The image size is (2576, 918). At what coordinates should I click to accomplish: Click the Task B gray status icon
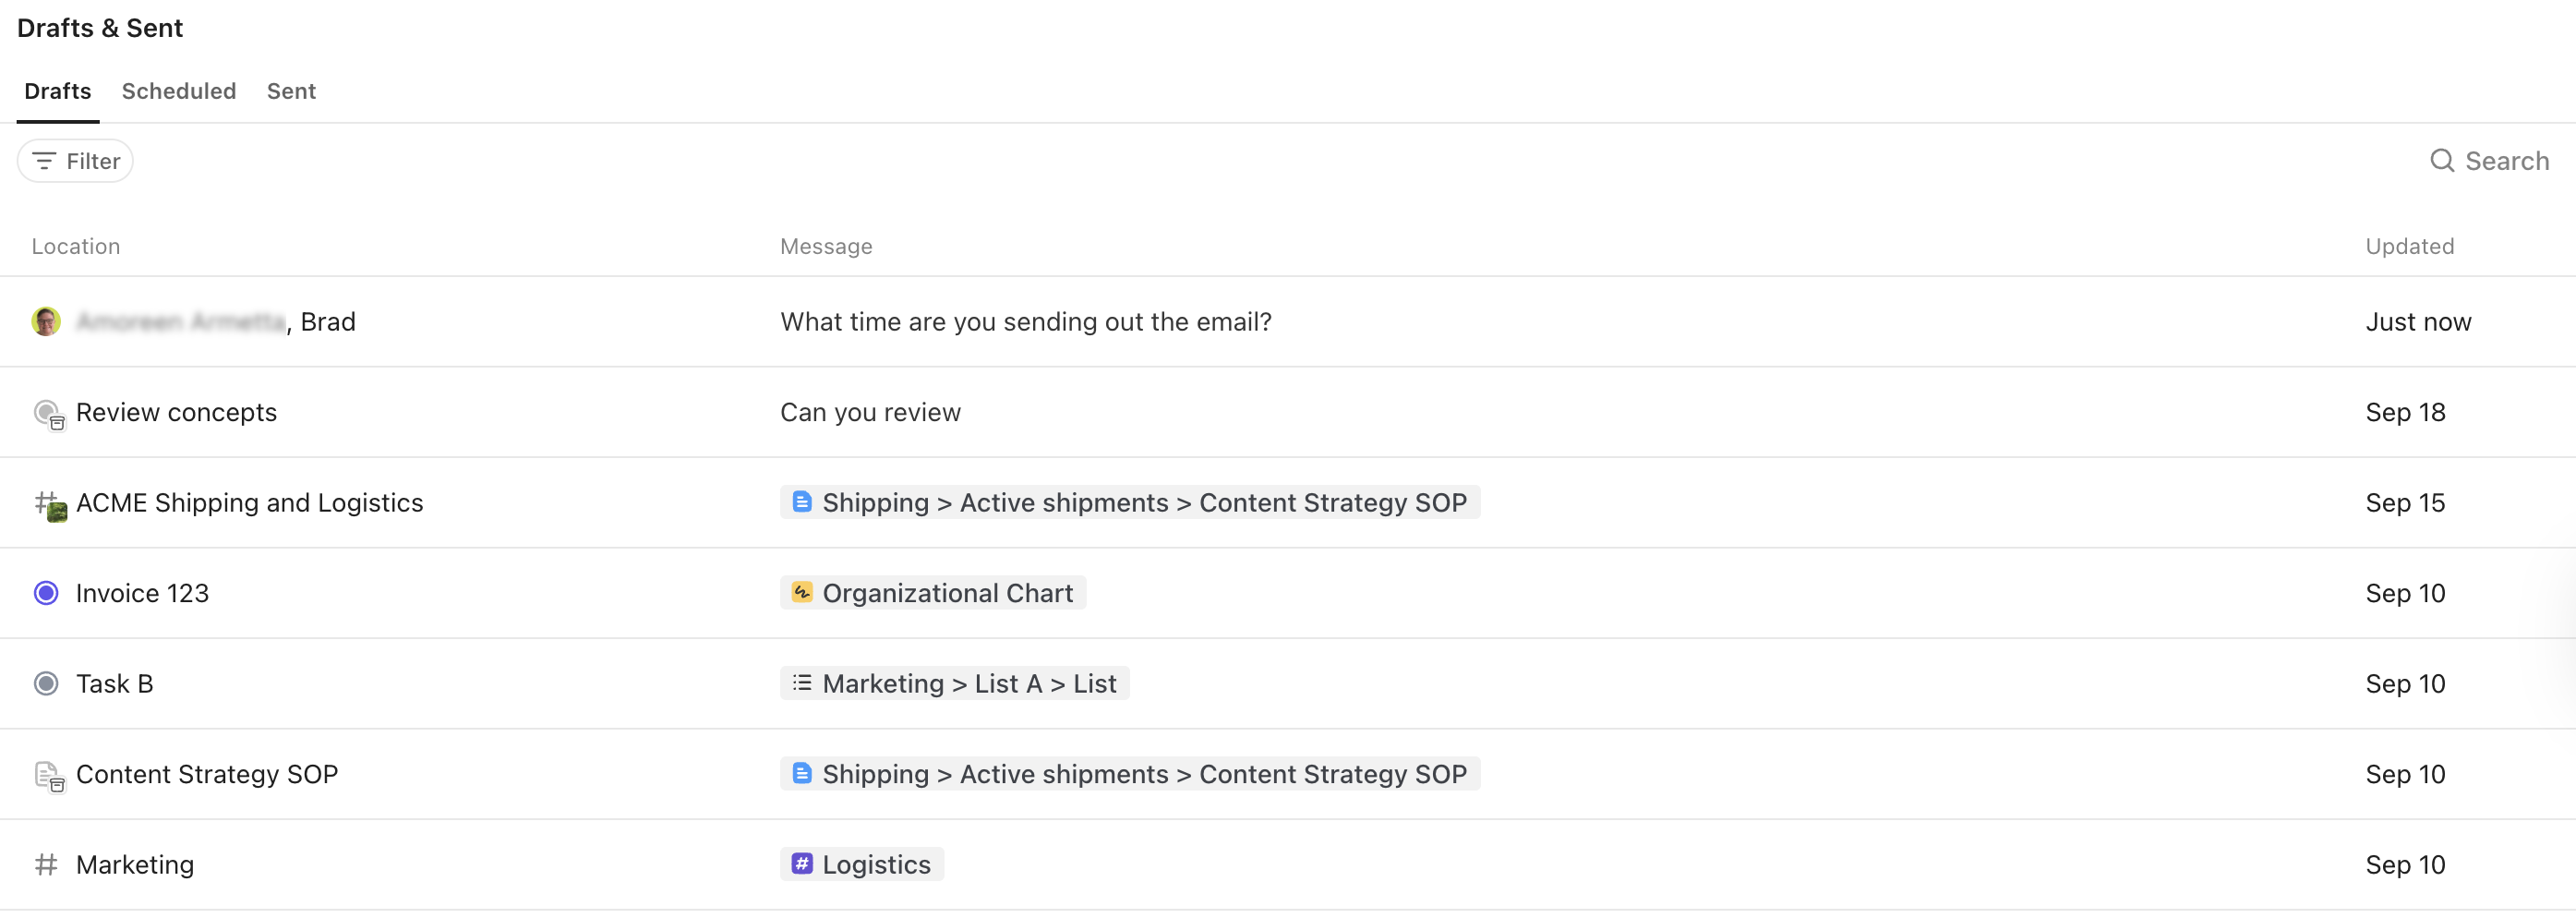coord(46,684)
